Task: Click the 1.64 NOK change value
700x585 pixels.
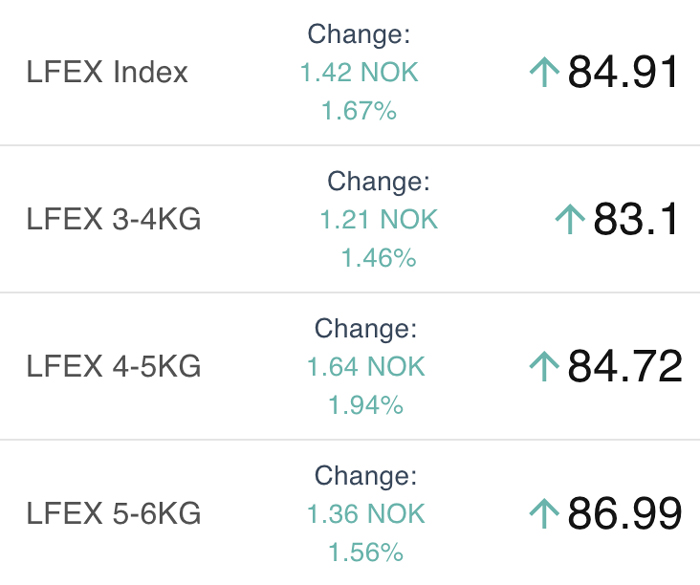Action: point(366,367)
